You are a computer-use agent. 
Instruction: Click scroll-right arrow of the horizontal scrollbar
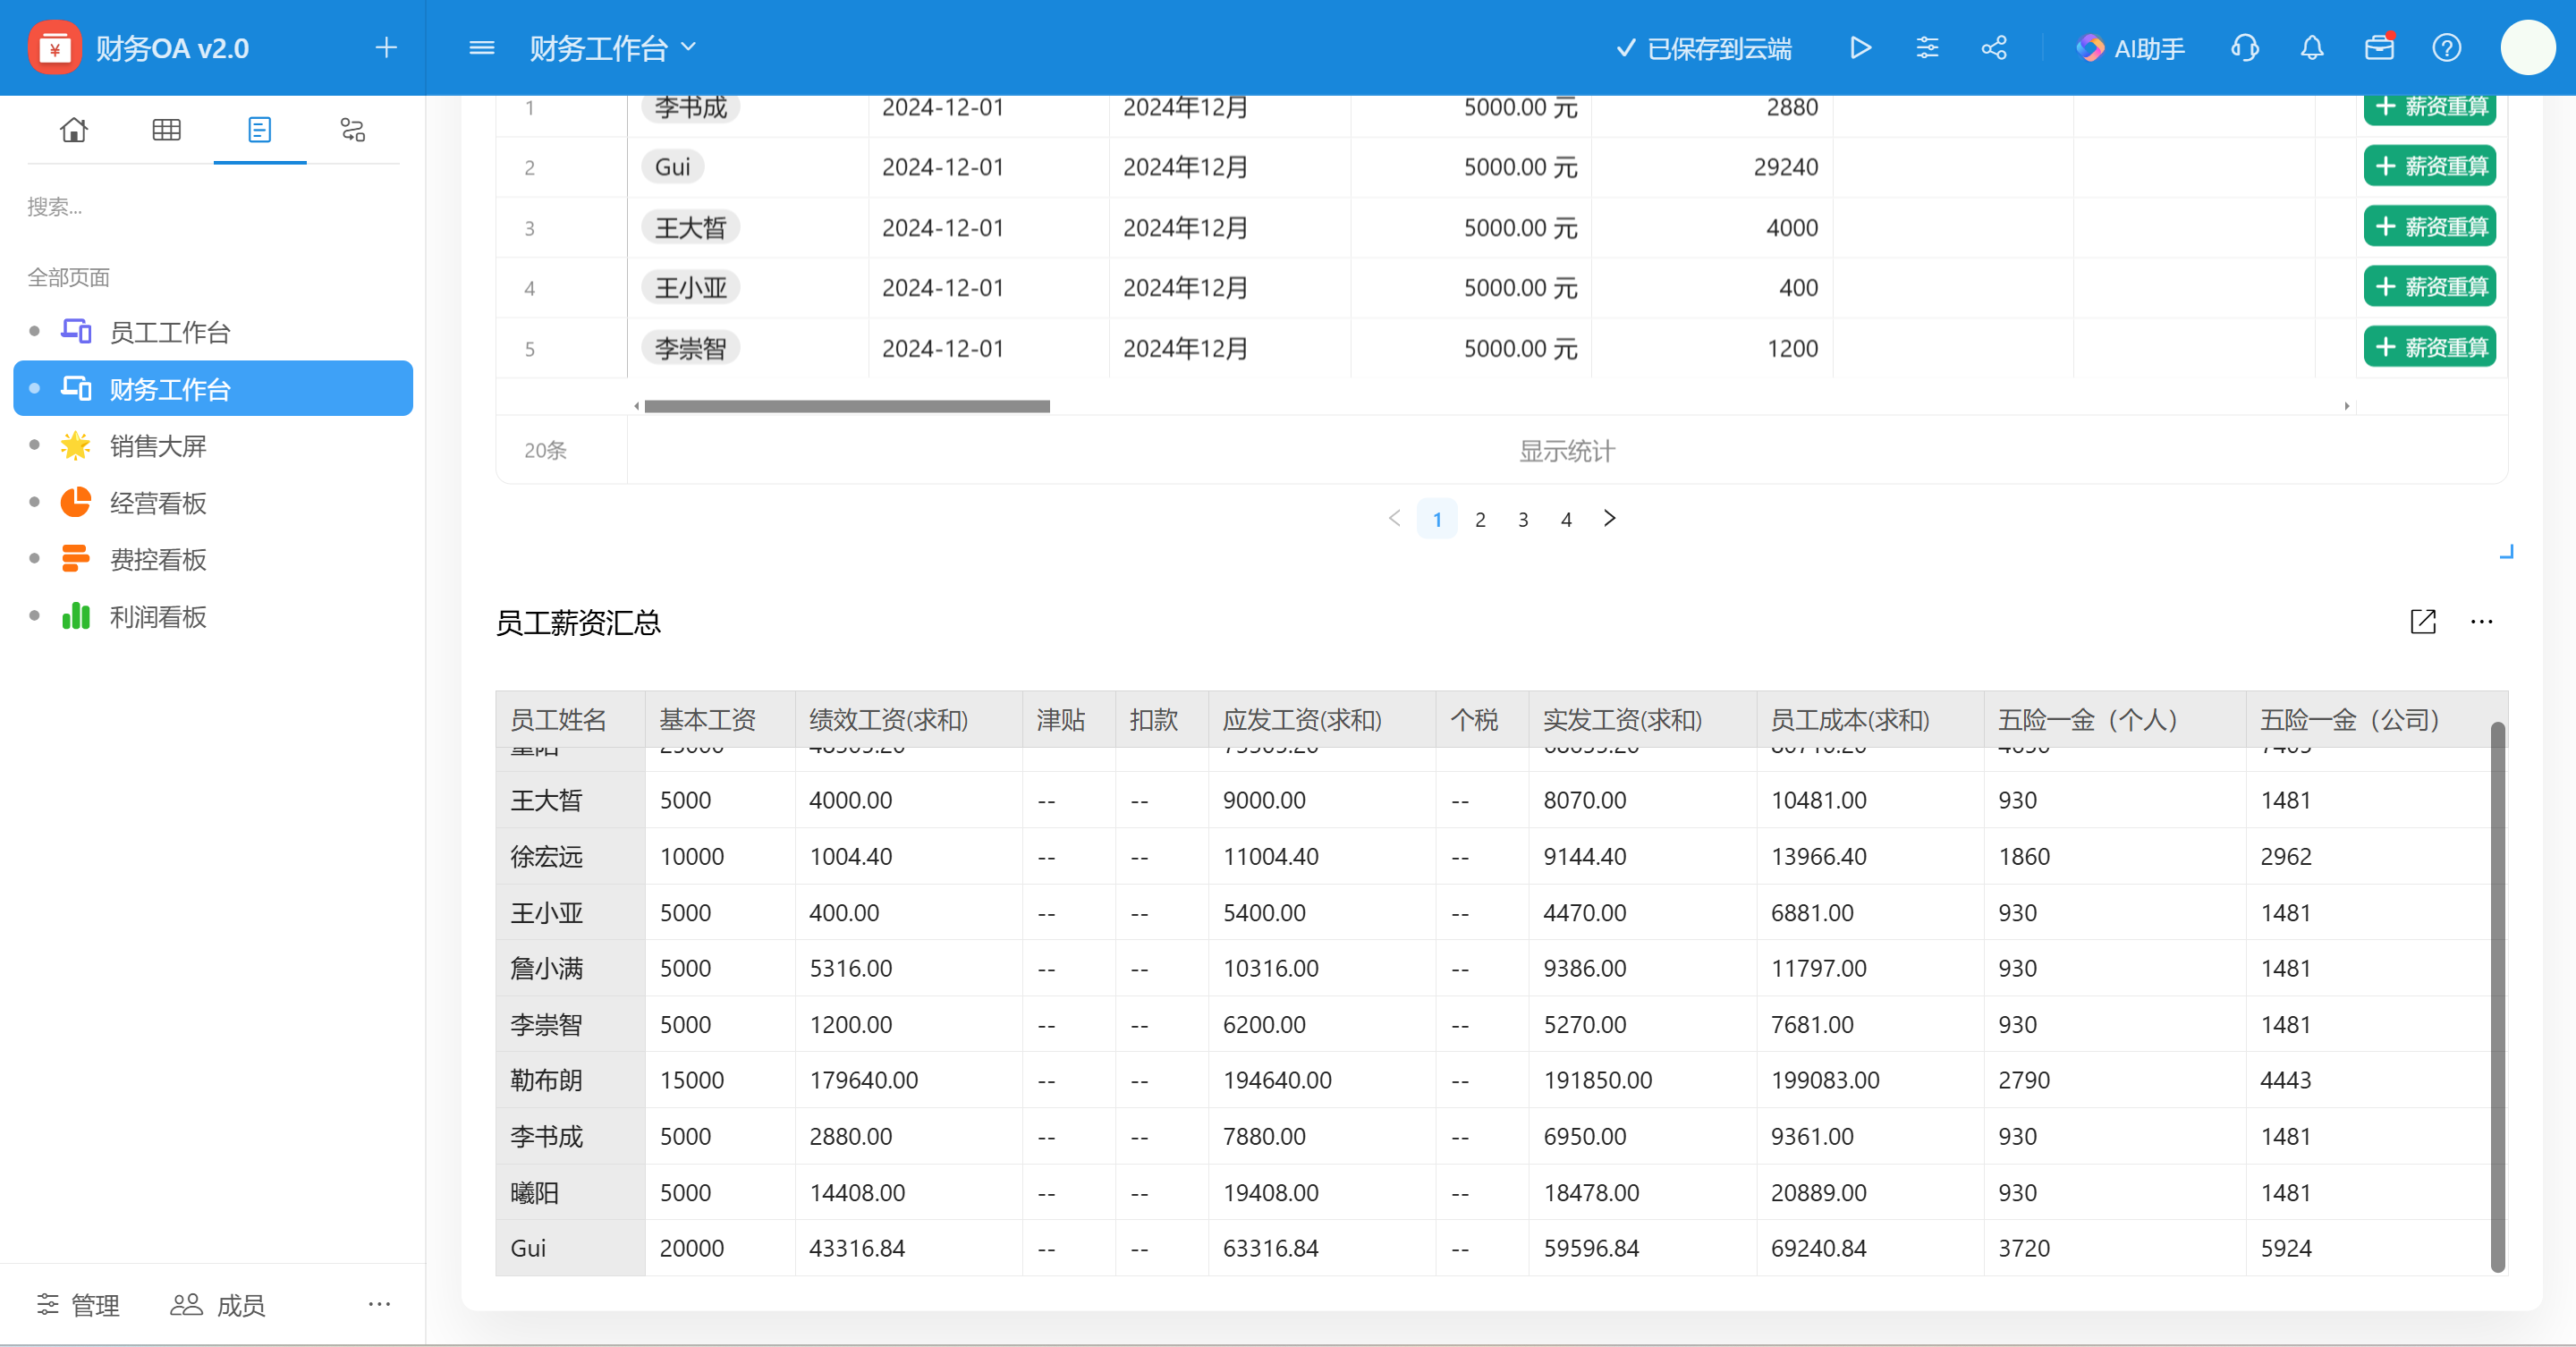pyautogui.click(x=2346, y=406)
